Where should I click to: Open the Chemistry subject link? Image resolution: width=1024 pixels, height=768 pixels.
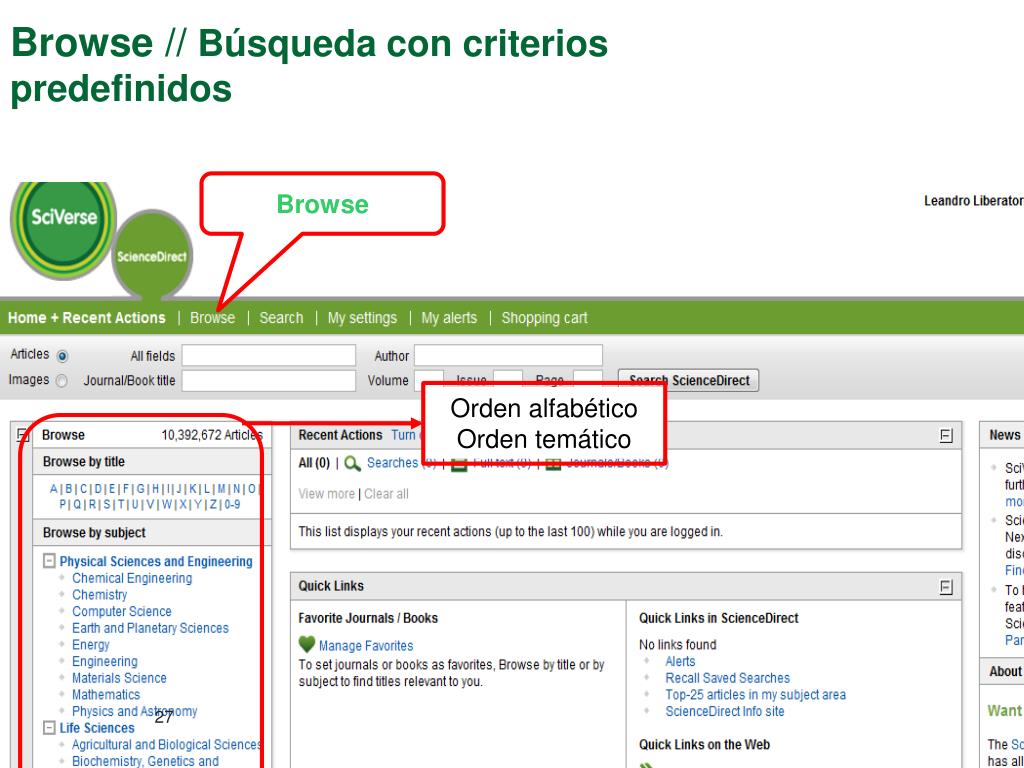tap(99, 595)
